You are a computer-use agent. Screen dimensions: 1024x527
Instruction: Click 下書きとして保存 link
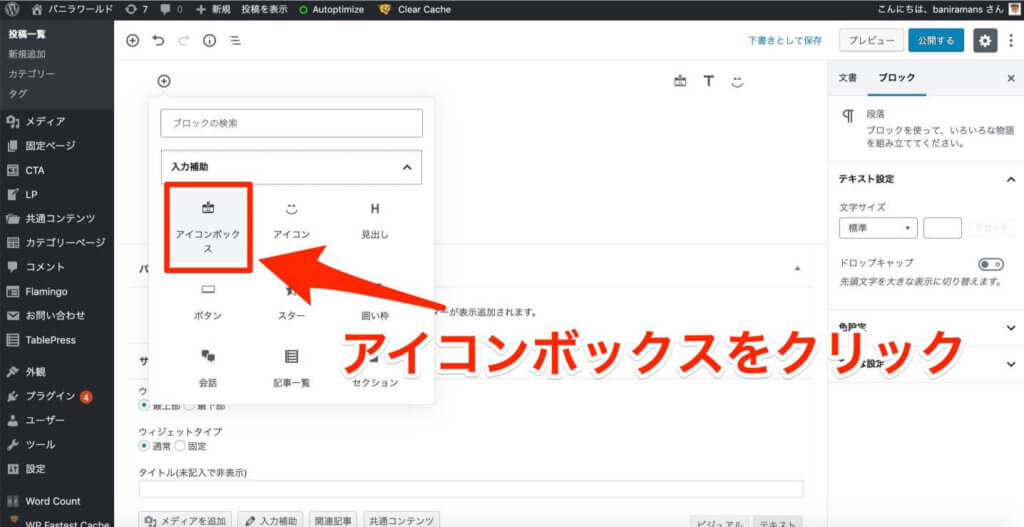(x=785, y=40)
